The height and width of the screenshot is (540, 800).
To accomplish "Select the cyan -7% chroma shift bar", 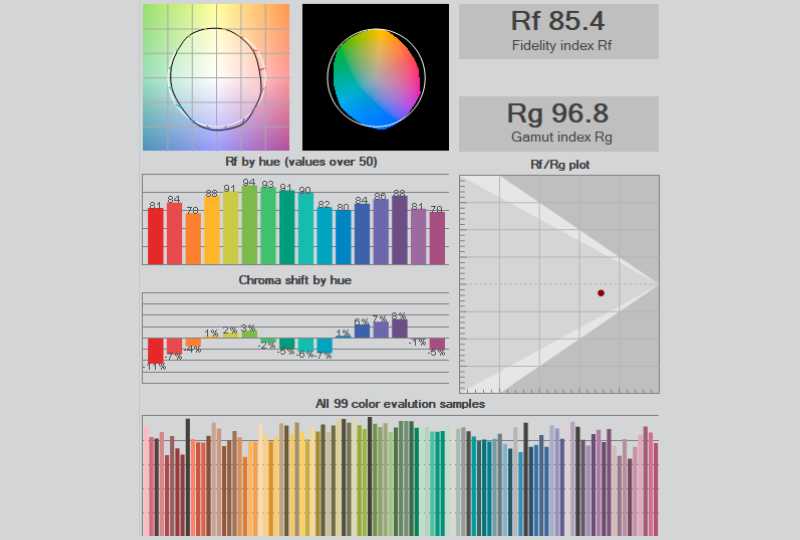I will (324, 345).
